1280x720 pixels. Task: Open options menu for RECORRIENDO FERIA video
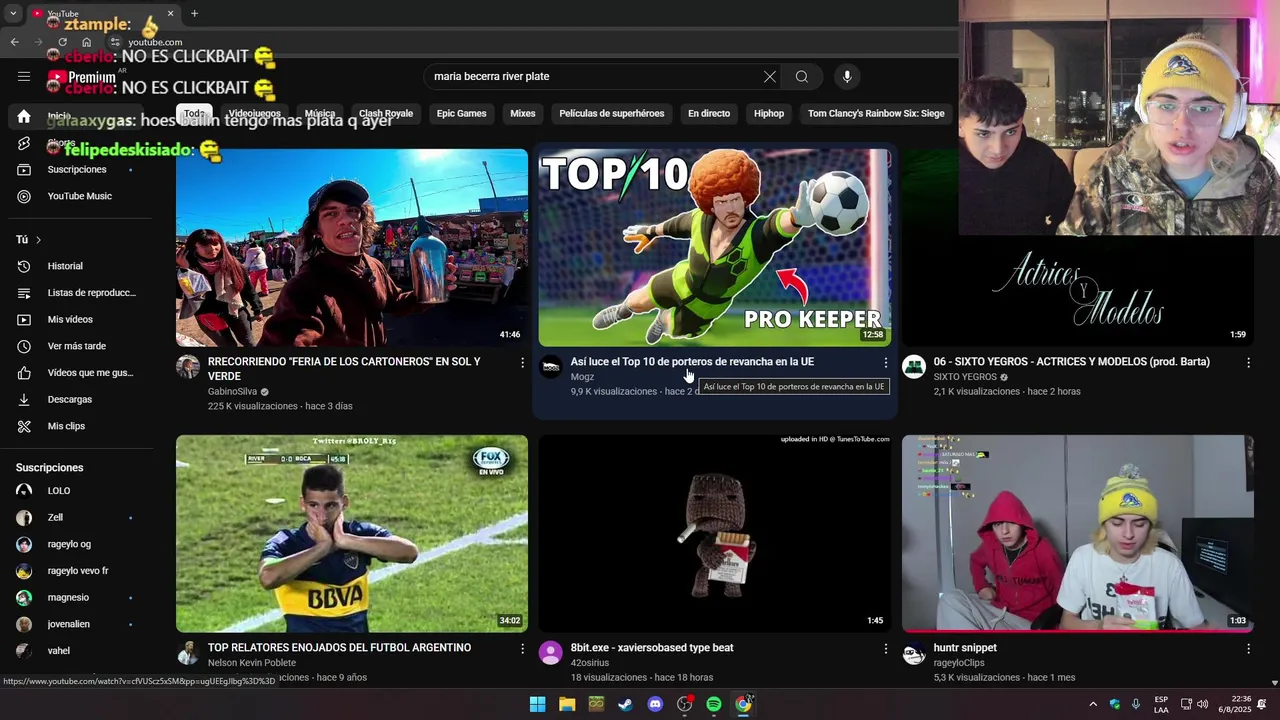(x=522, y=363)
